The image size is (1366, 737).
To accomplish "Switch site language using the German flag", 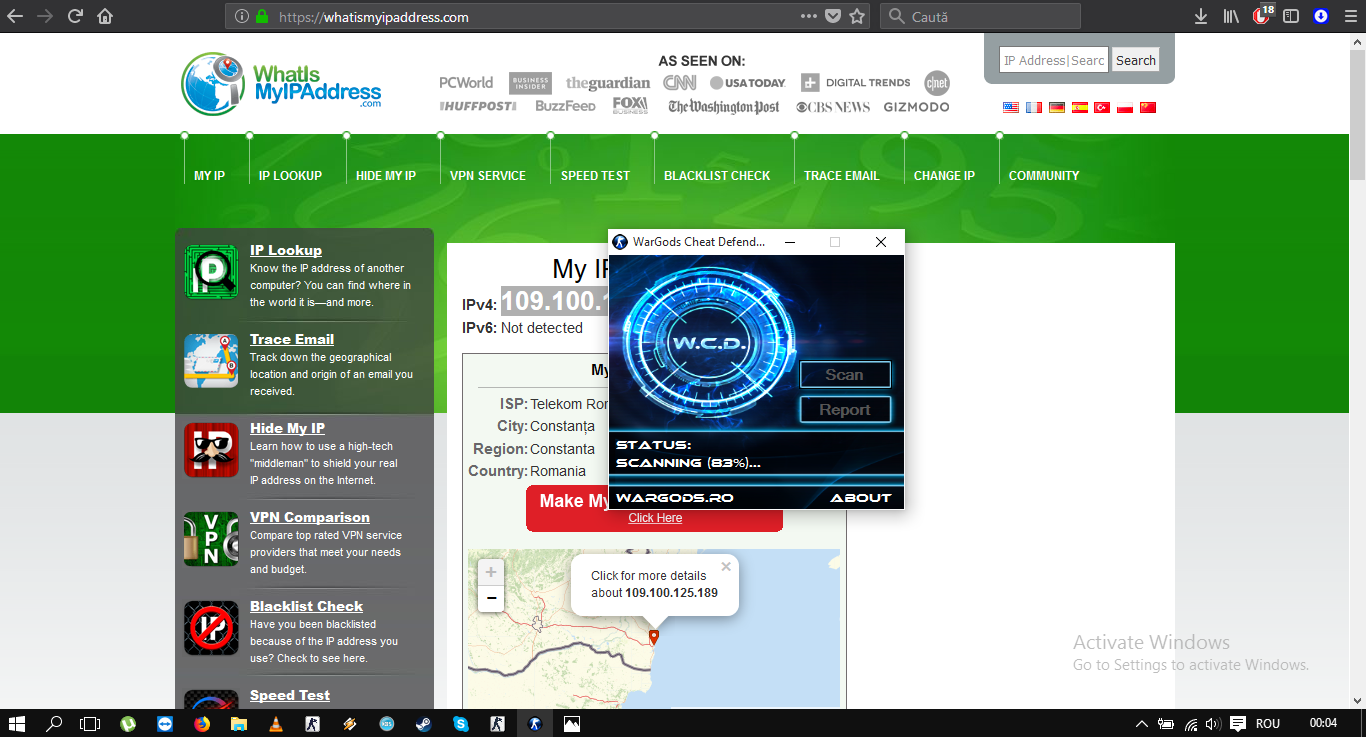I will (x=1057, y=107).
